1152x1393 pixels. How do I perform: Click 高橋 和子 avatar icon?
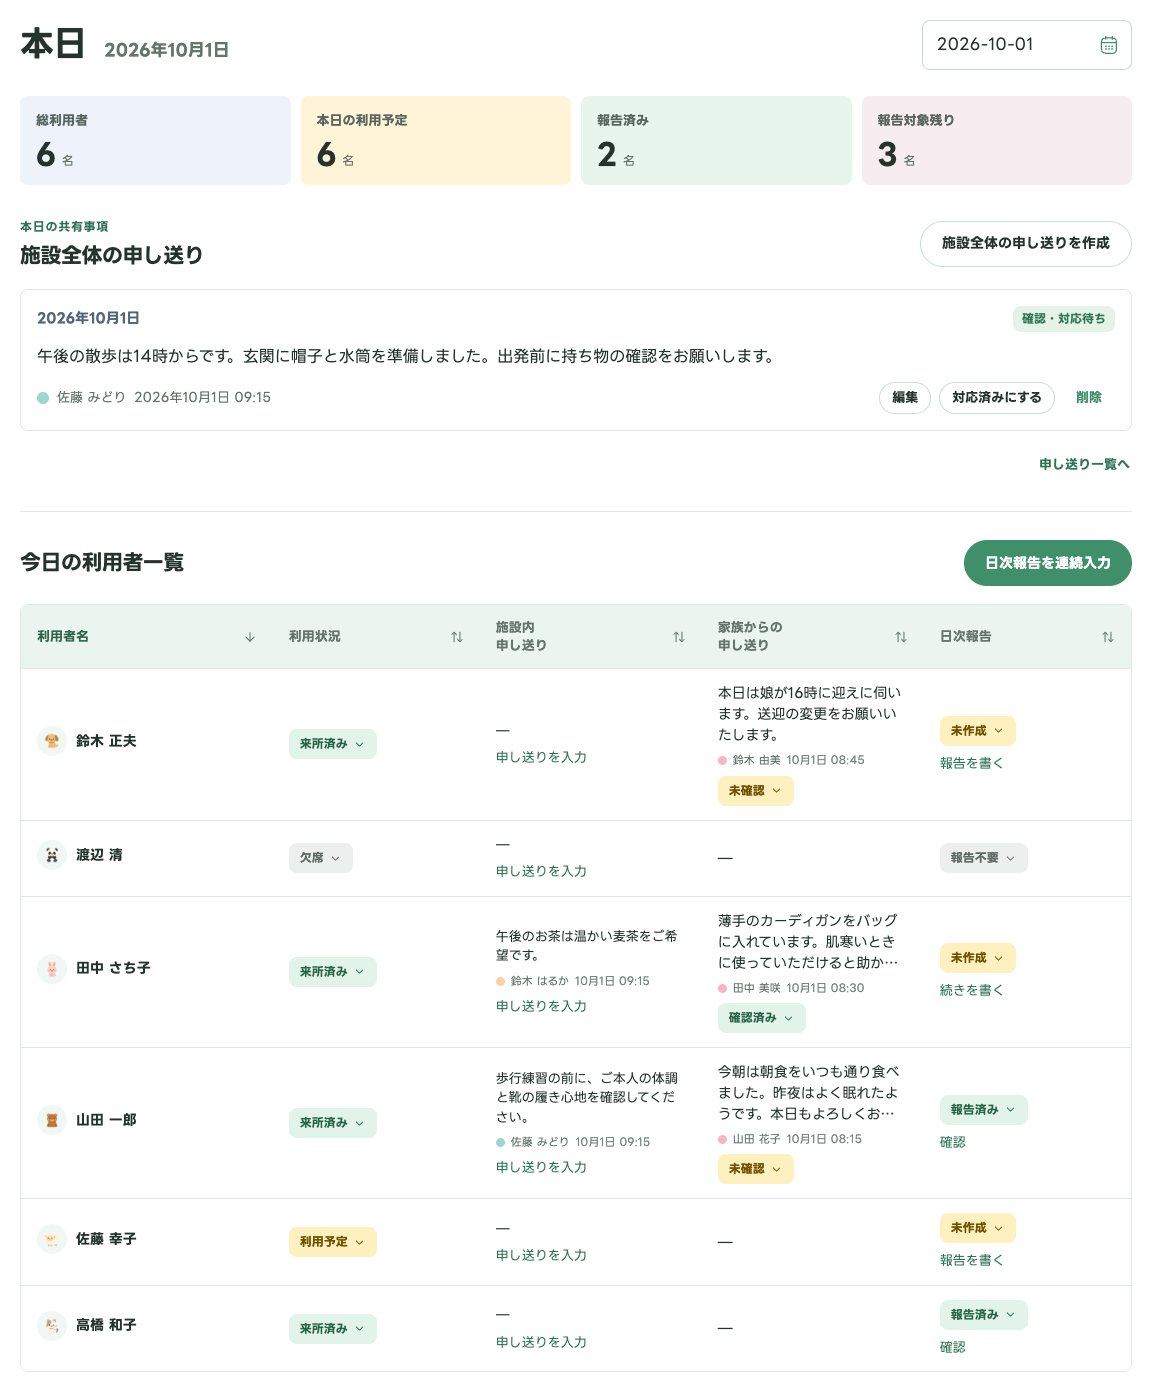tap(52, 1325)
